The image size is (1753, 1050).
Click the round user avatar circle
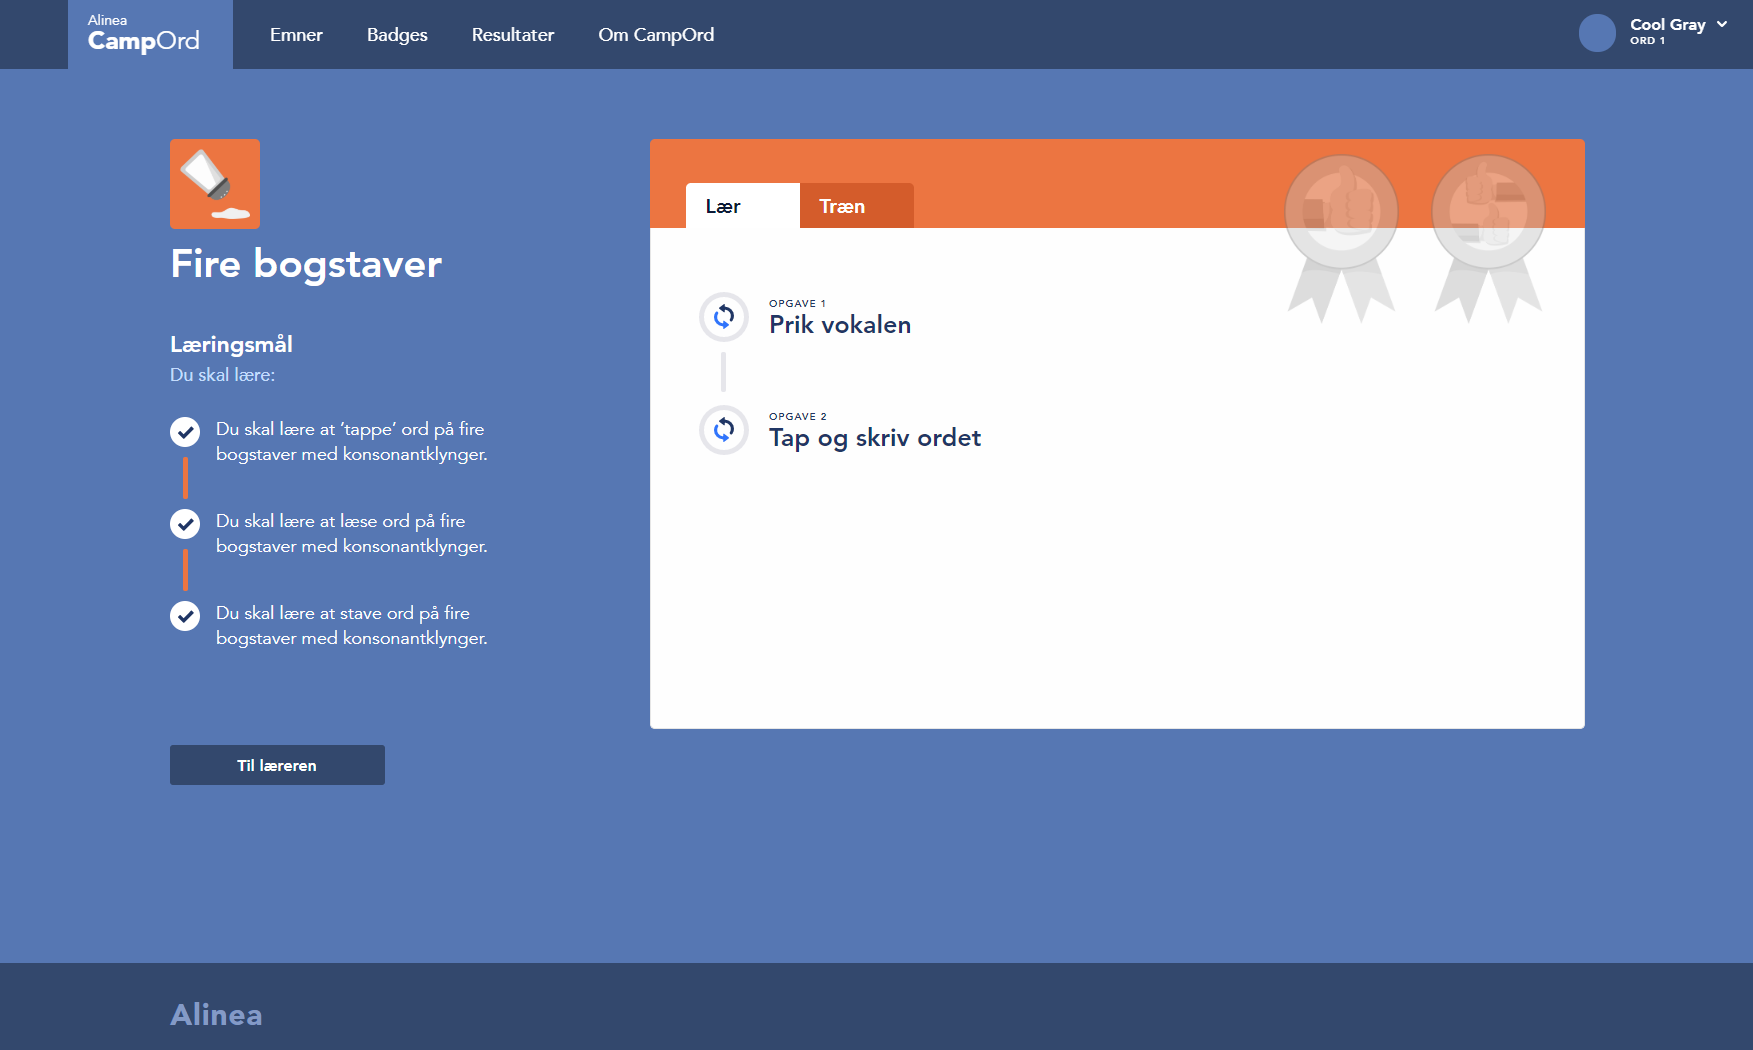(1597, 33)
